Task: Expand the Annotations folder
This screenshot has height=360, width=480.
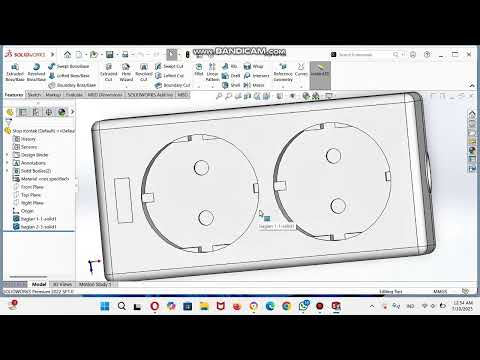Action: (7, 163)
